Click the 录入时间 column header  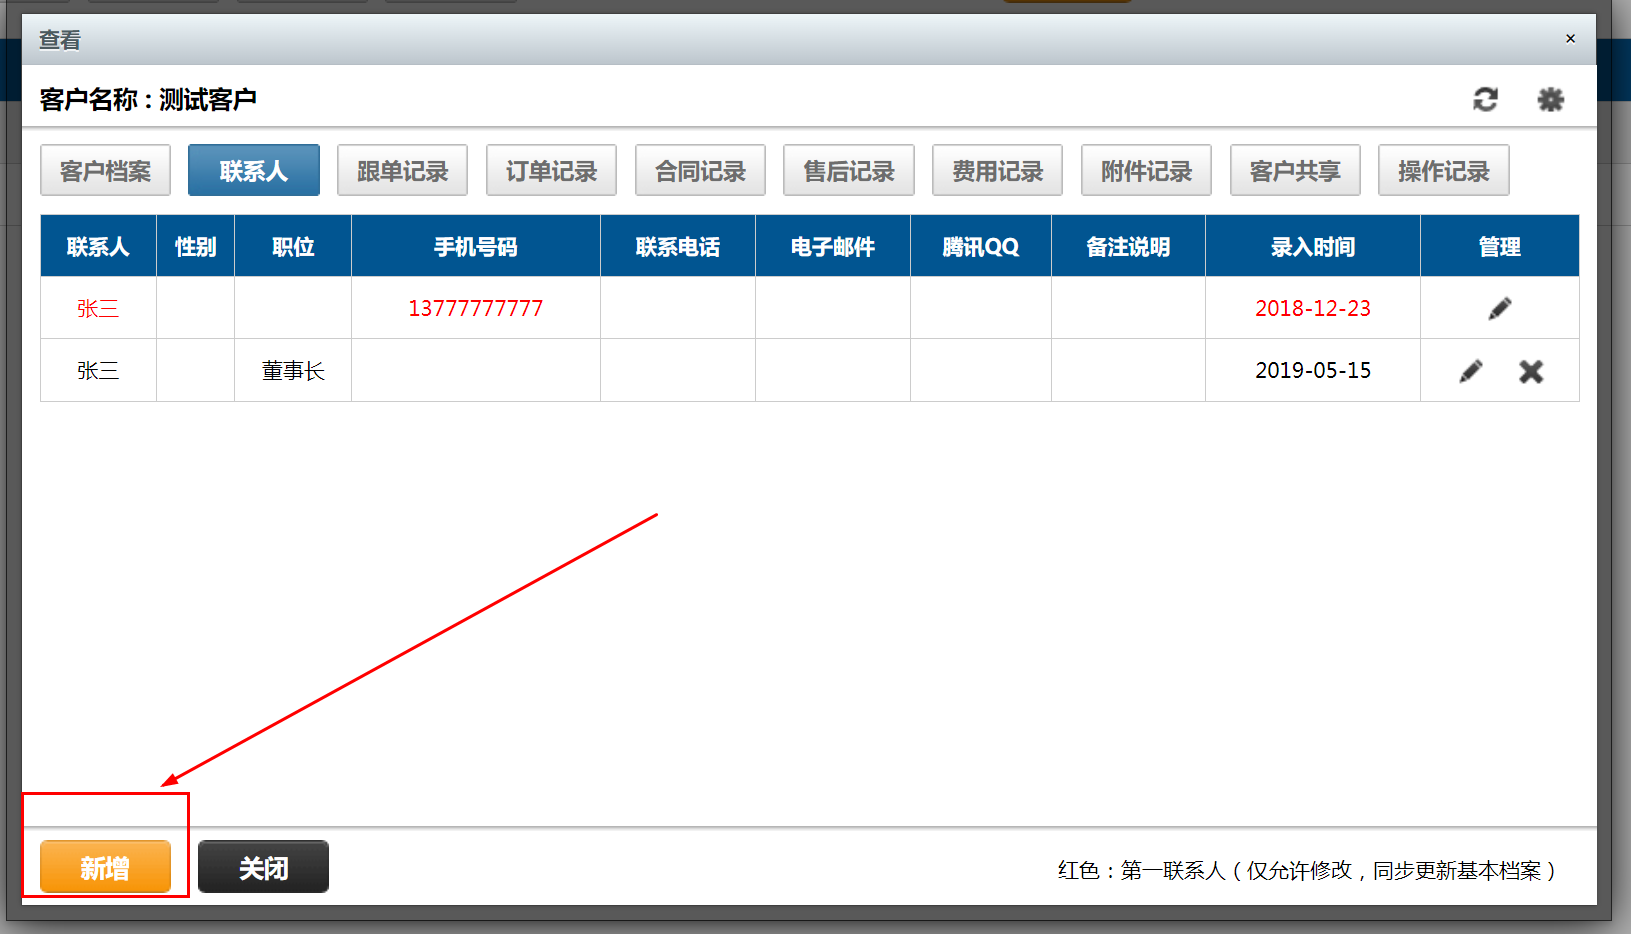click(1312, 247)
